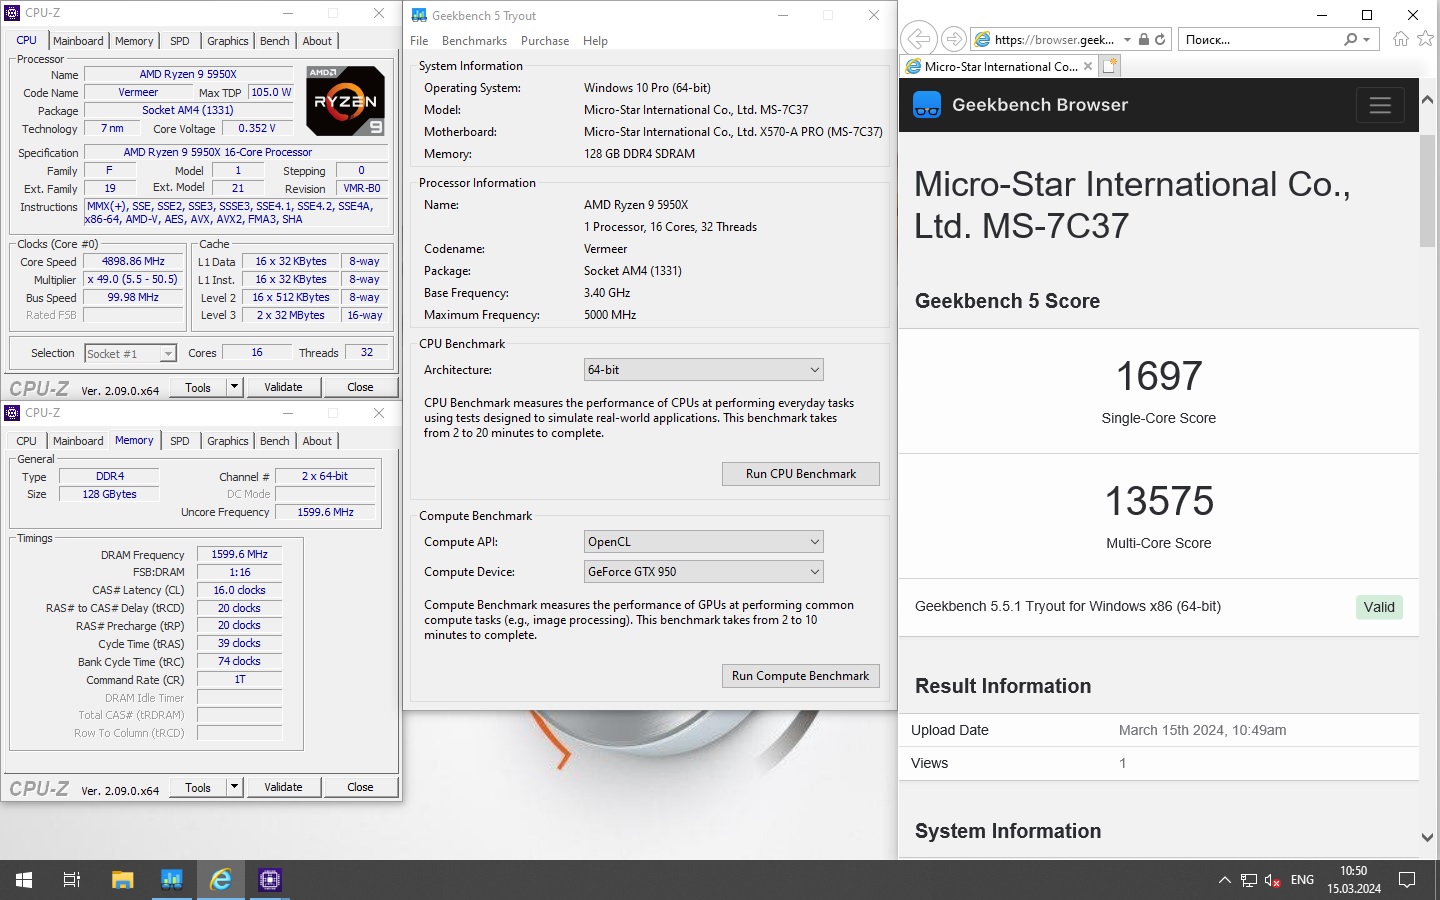The image size is (1440, 900).
Task: Click the Geekbench 5 Tryout title icon
Action: (419, 15)
